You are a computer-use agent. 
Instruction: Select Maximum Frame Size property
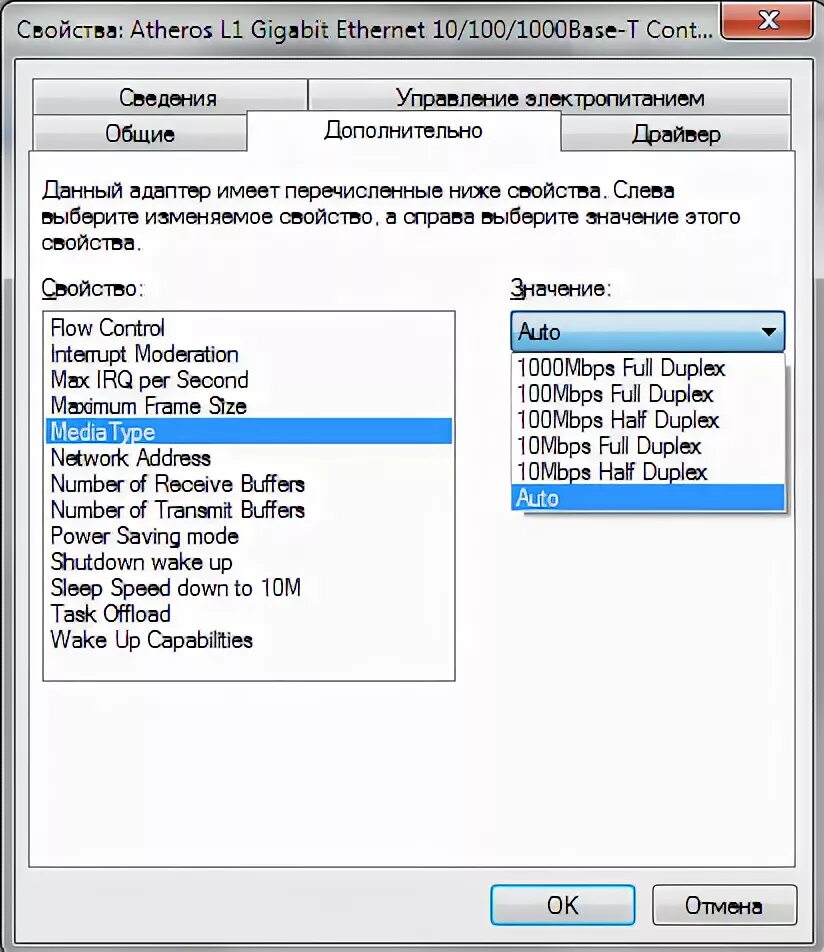click(x=249, y=406)
